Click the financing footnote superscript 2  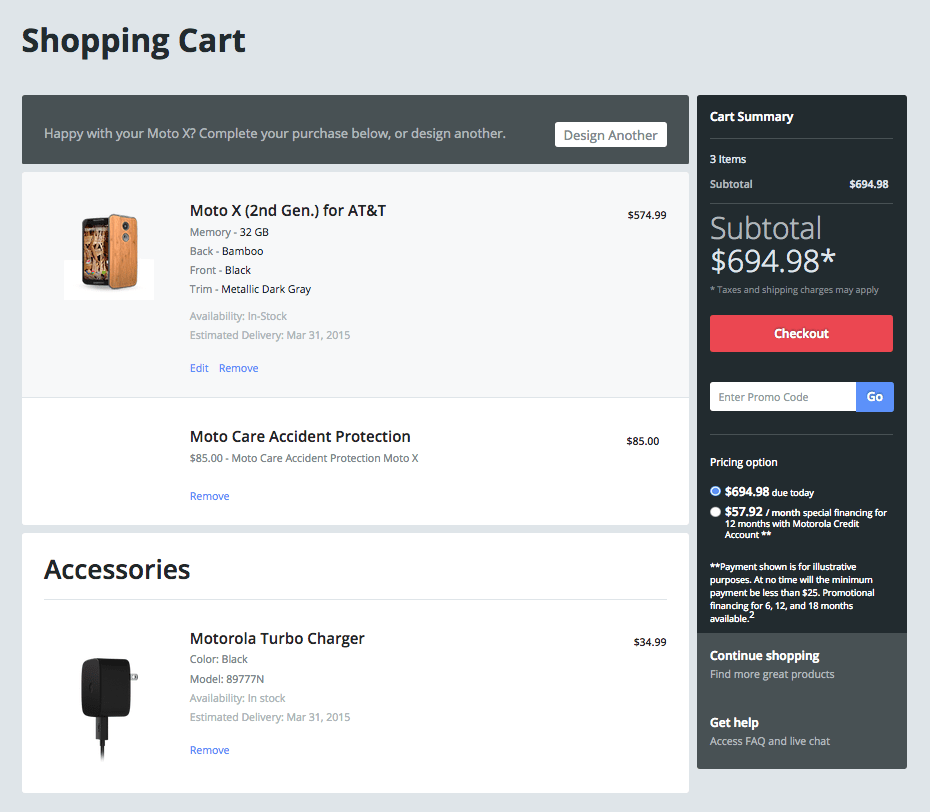point(752,615)
